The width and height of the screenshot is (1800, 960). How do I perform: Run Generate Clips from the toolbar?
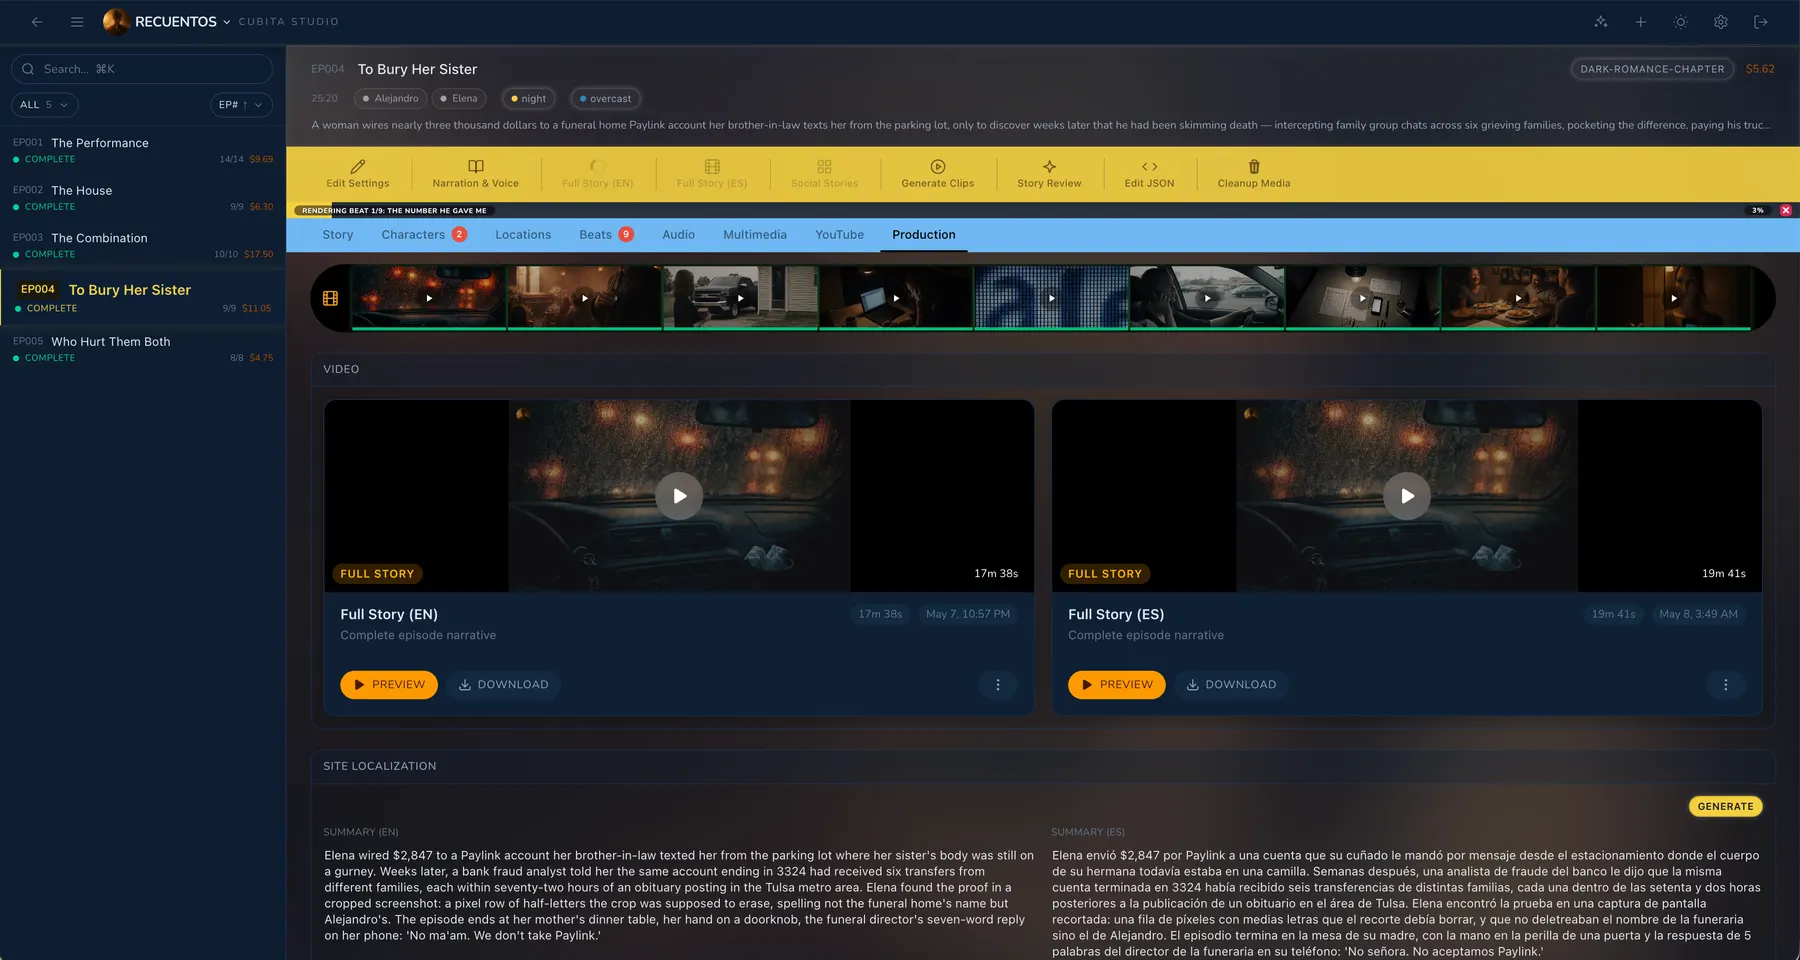[938, 174]
